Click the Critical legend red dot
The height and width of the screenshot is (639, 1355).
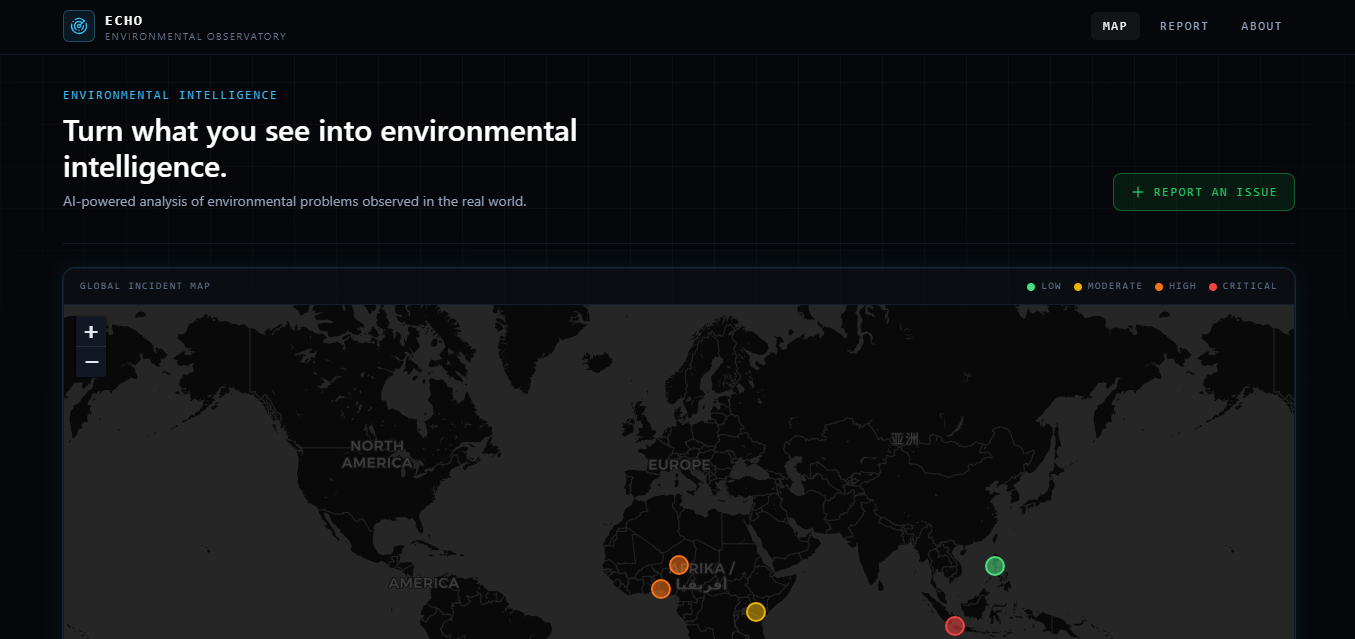pos(1213,287)
